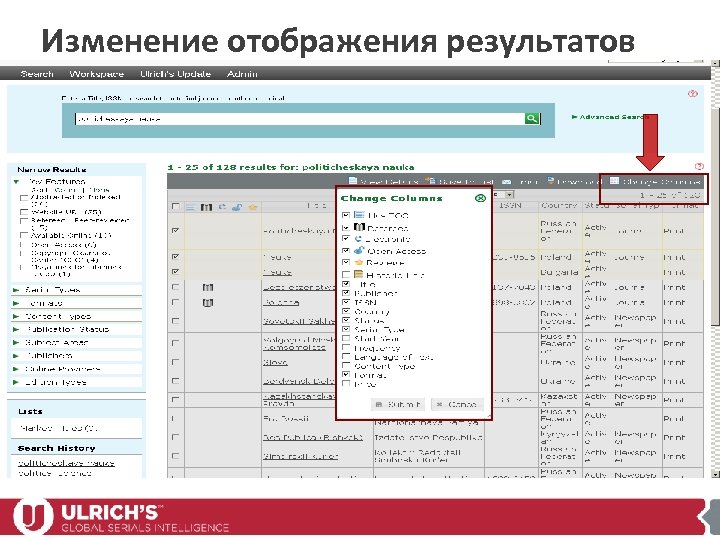
Task: Open the Search menu
Action: pos(37,74)
